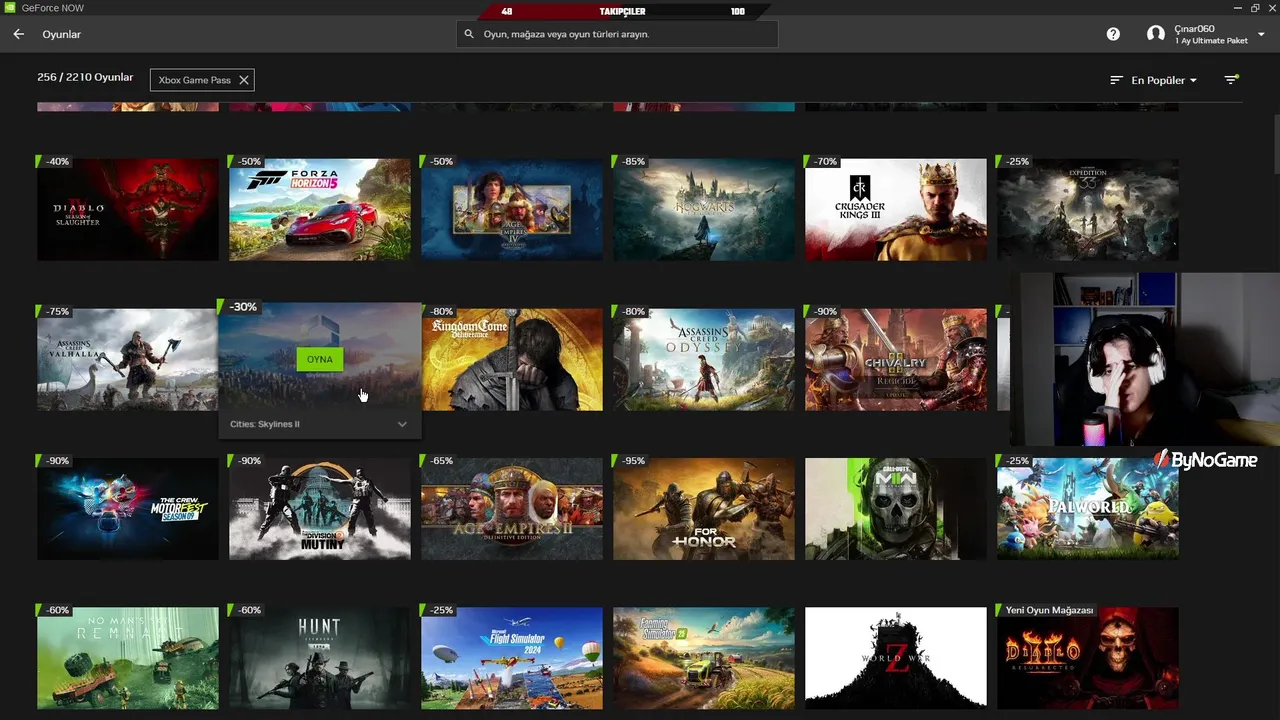Open the En Popüler sort dropdown
1280x720 pixels.
pyautogui.click(x=1164, y=80)
